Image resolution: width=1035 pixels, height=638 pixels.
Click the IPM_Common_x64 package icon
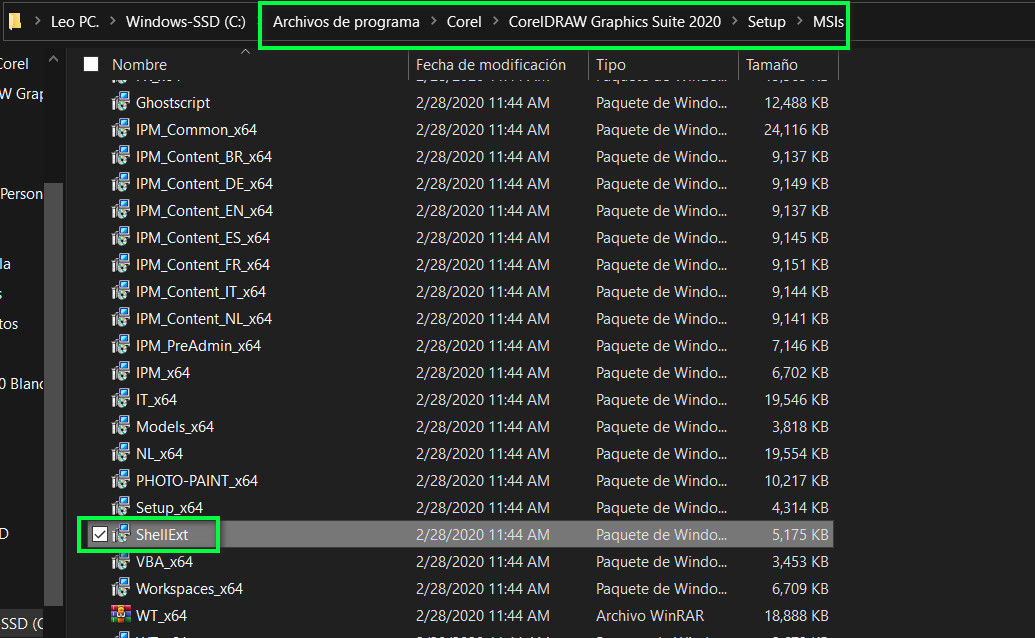(120, 130)
